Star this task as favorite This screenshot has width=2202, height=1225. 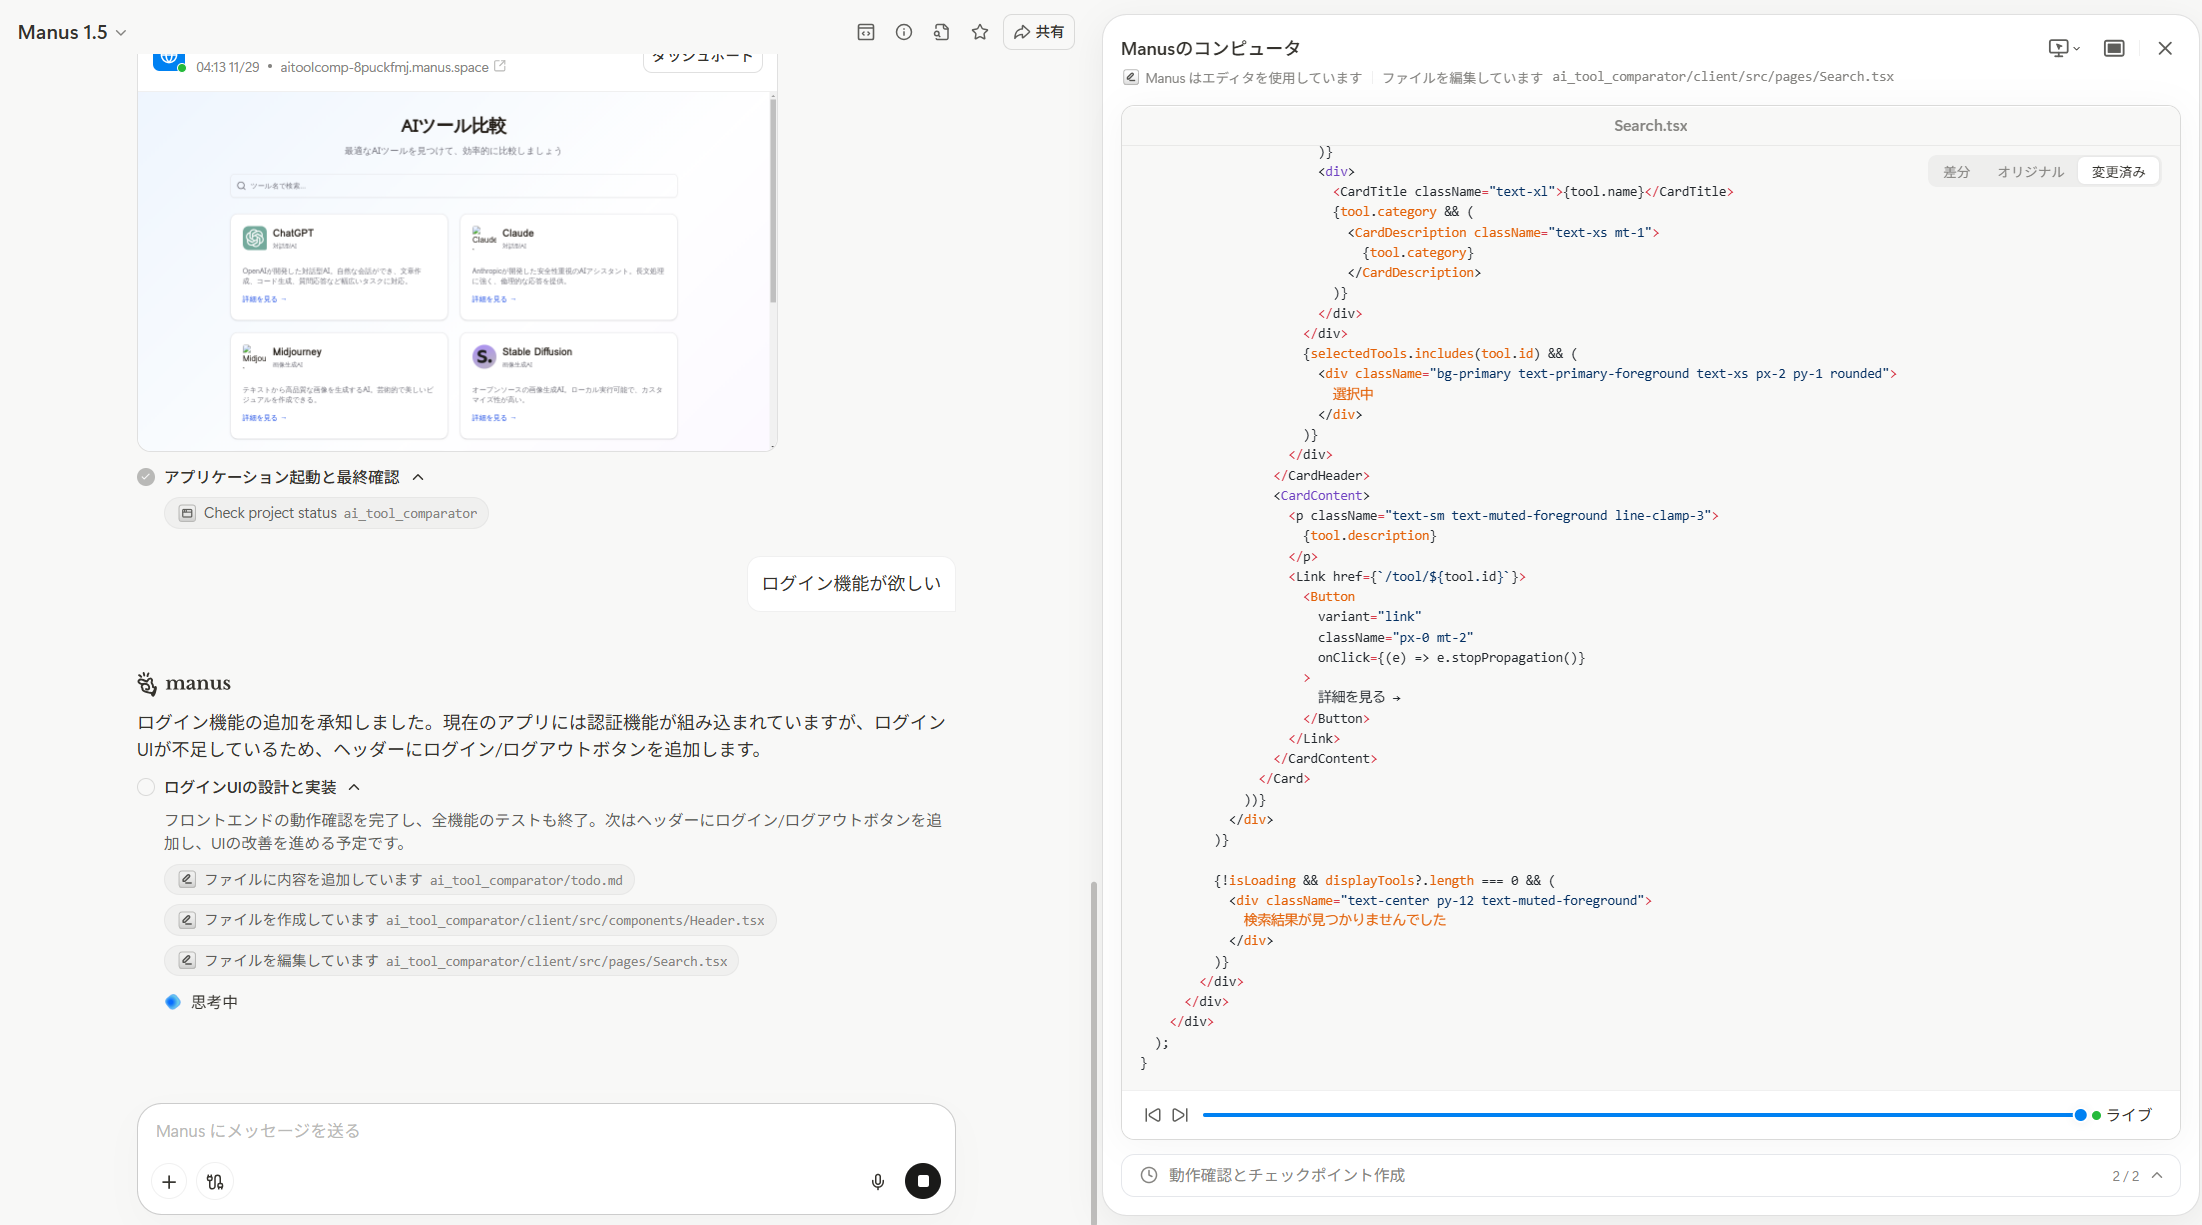pyautogui.click(x=980, y=32)
